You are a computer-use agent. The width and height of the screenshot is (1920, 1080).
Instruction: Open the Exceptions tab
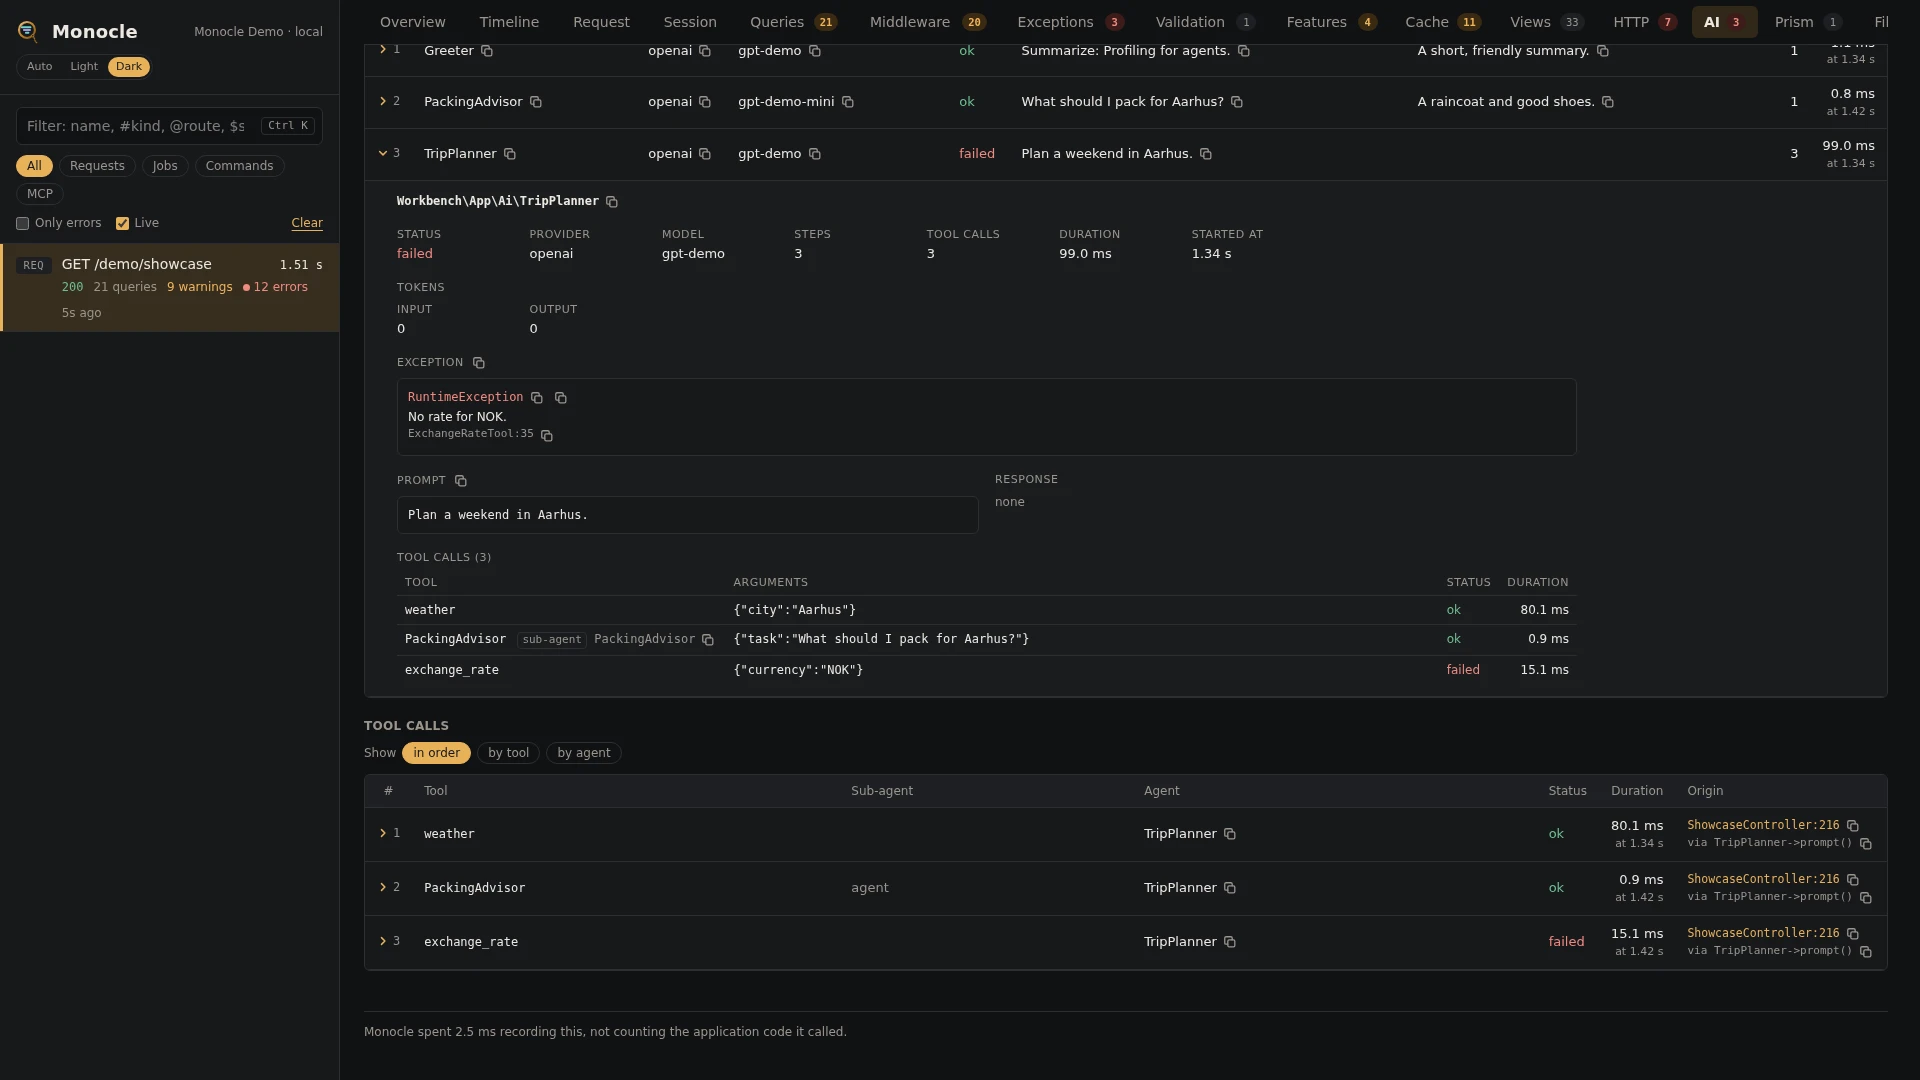(x=1070, y=22)
